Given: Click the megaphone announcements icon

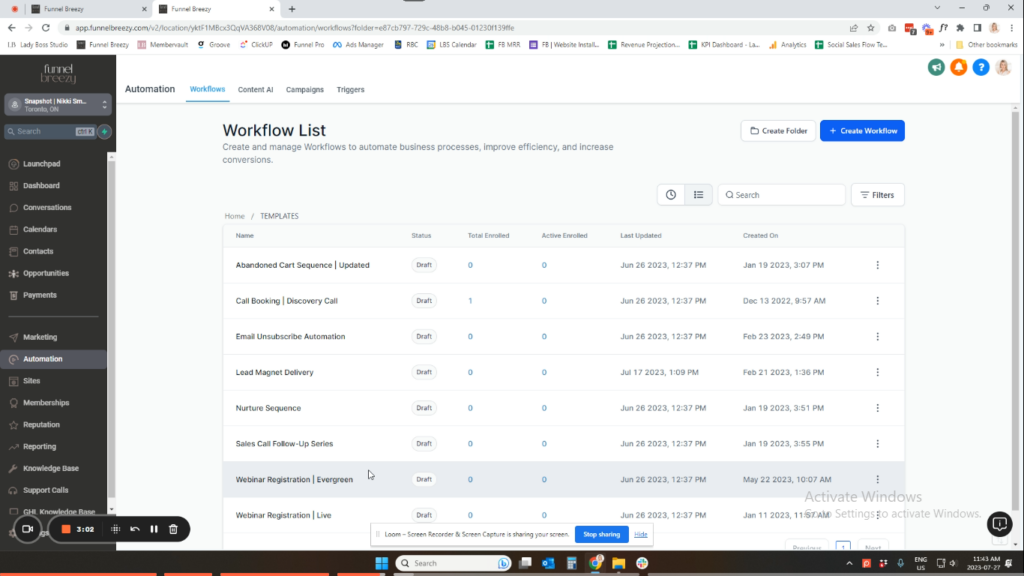Looking at the screenshot, I should pyautogui.click(x=936, y=67).
